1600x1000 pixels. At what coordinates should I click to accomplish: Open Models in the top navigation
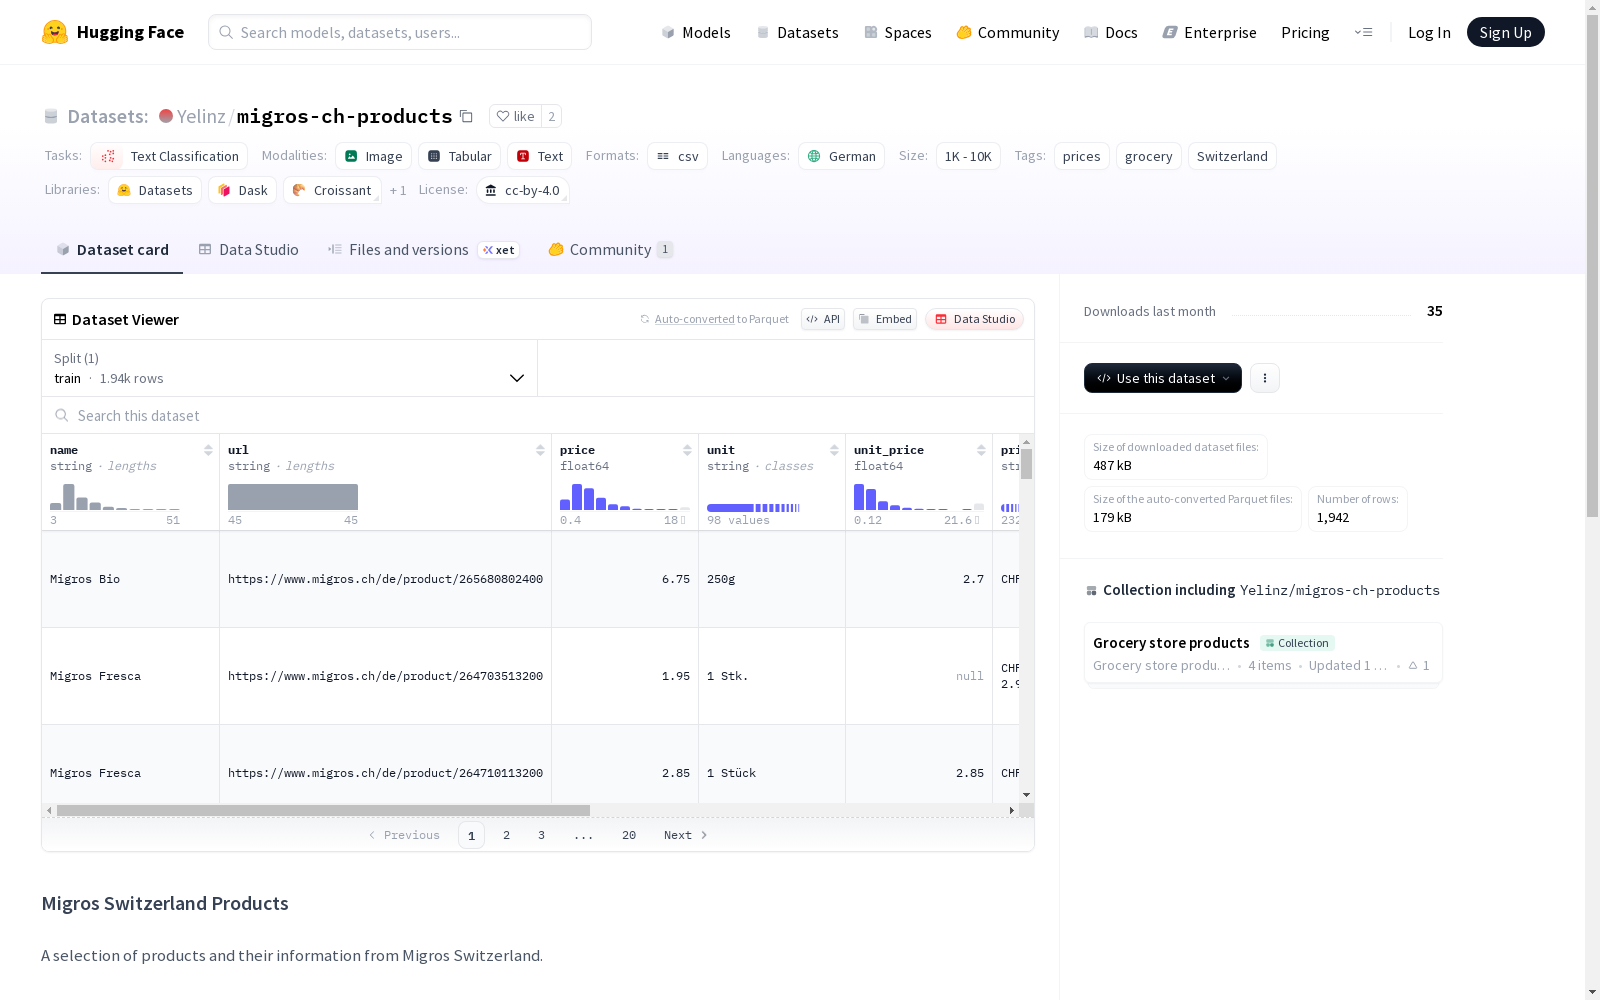tap(696, 32)
